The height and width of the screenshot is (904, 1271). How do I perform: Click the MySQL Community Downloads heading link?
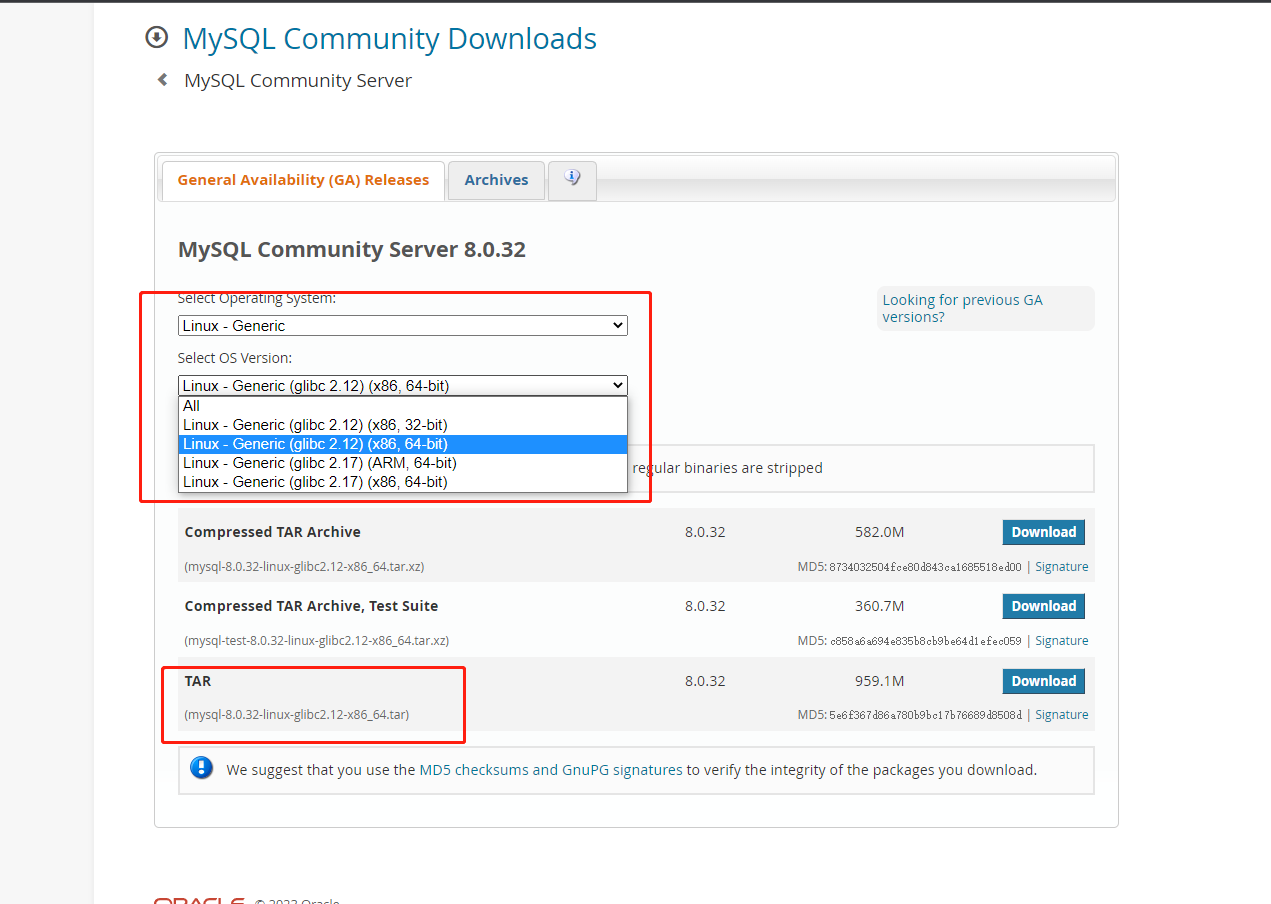click(389, 38)
